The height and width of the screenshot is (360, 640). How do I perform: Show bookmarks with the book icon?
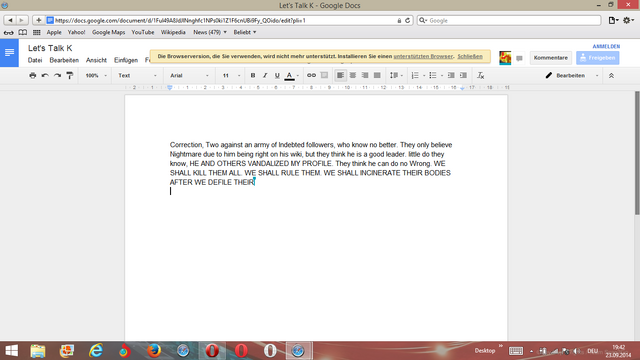pos(23,32)
